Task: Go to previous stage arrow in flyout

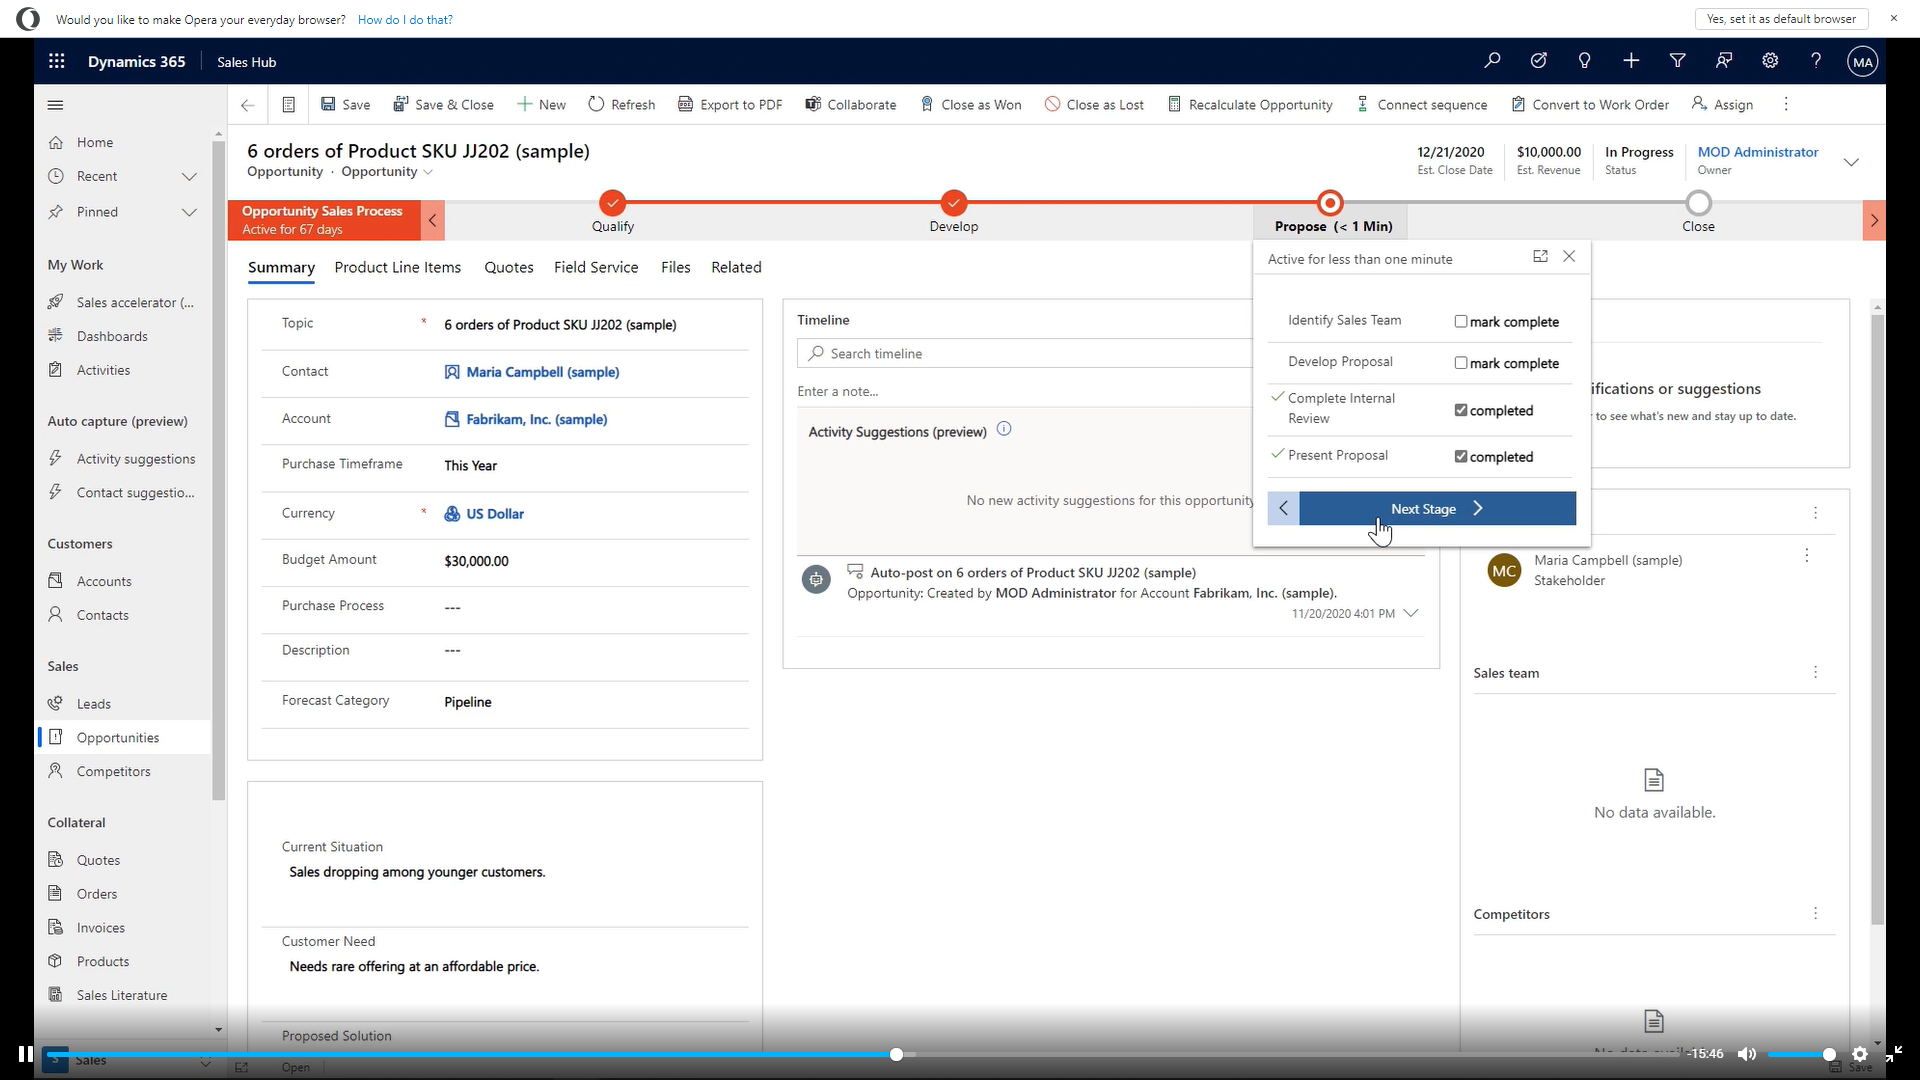Action: tap(1283, 509)
